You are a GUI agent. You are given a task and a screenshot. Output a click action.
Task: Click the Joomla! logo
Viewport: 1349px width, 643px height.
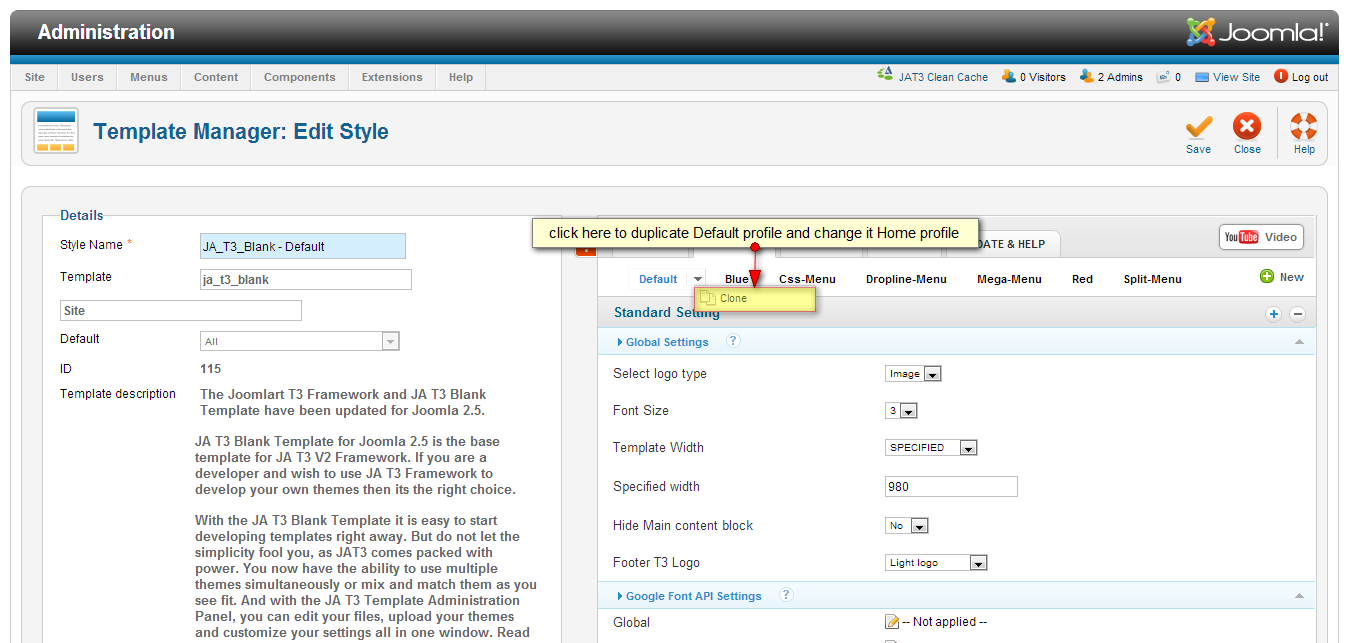coord(1257,32)
